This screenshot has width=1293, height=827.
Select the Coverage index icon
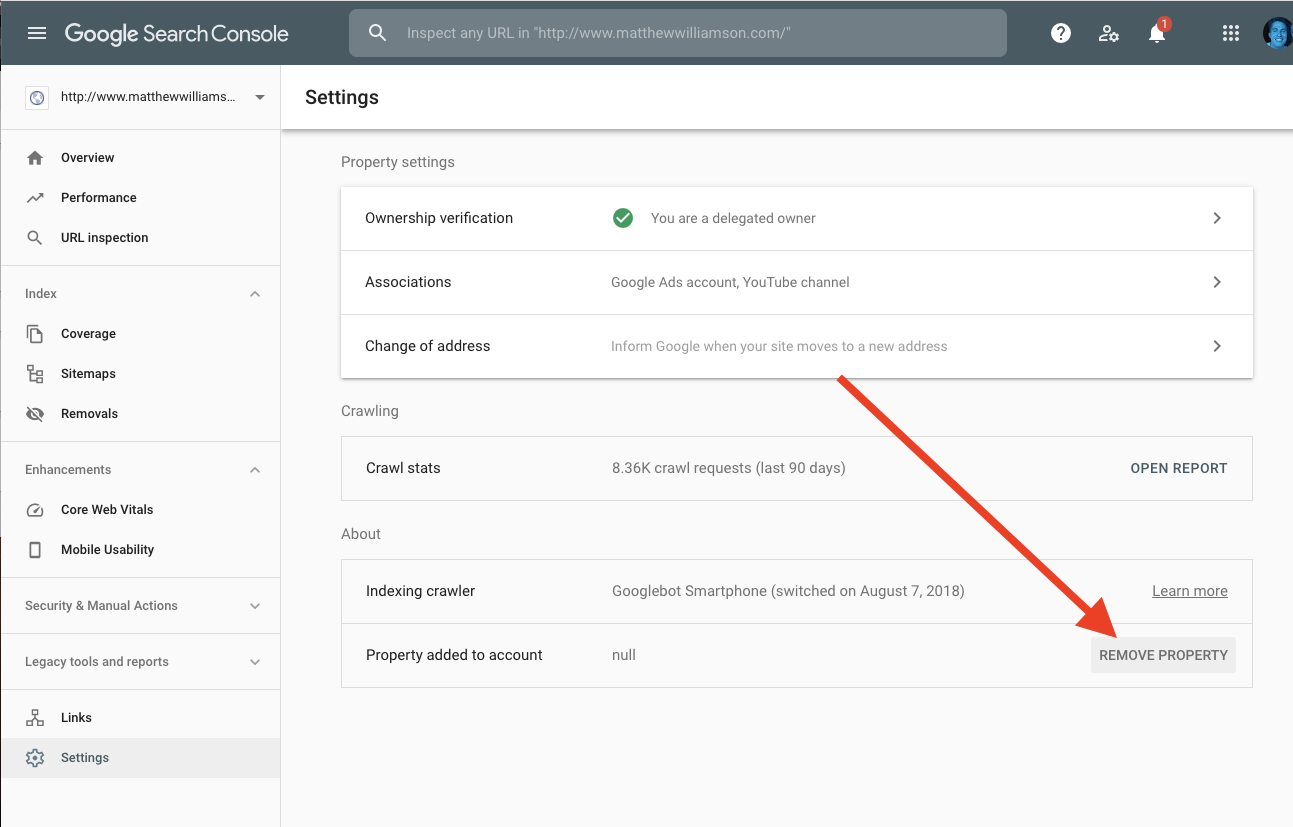coord(36,333)
